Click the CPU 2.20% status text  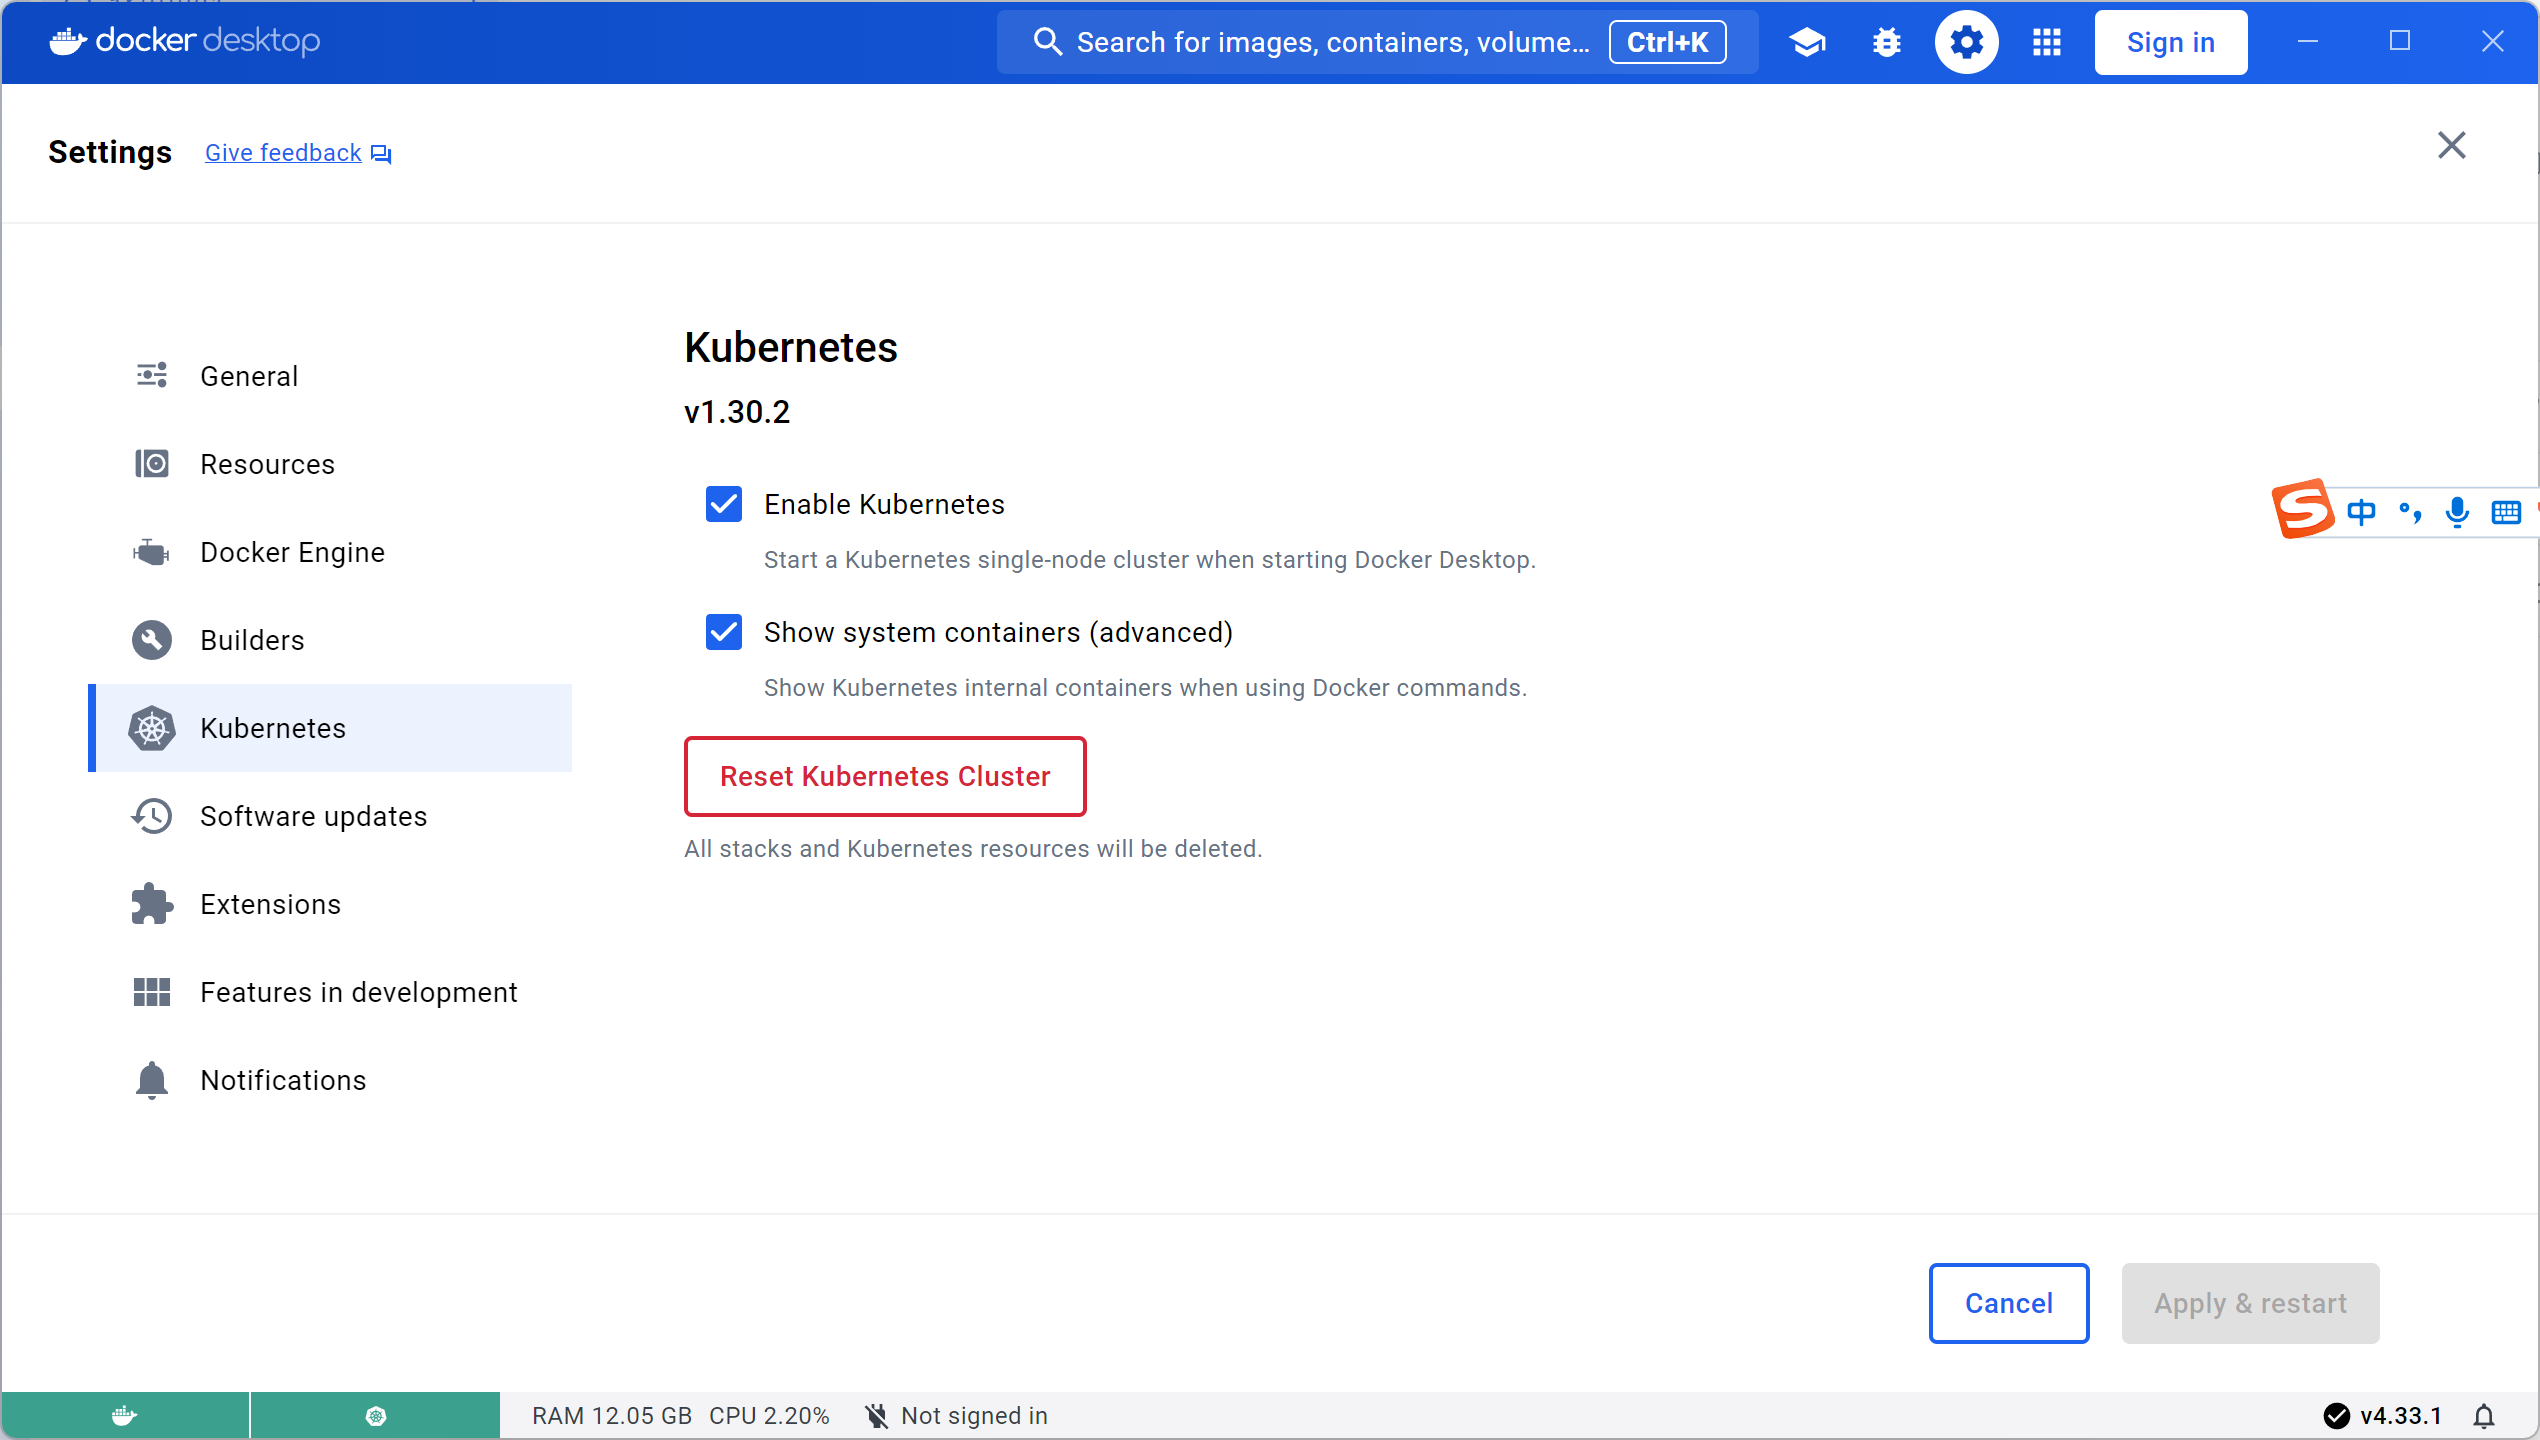[x=769, y=1416]
